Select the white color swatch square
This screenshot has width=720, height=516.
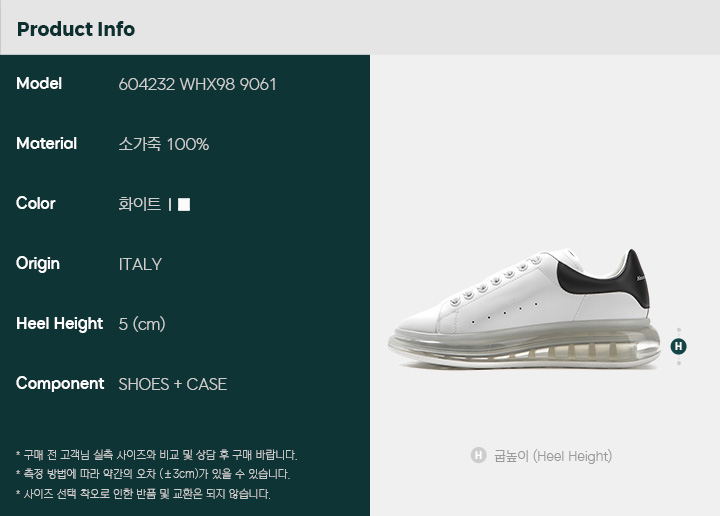(x=184, y=204)
